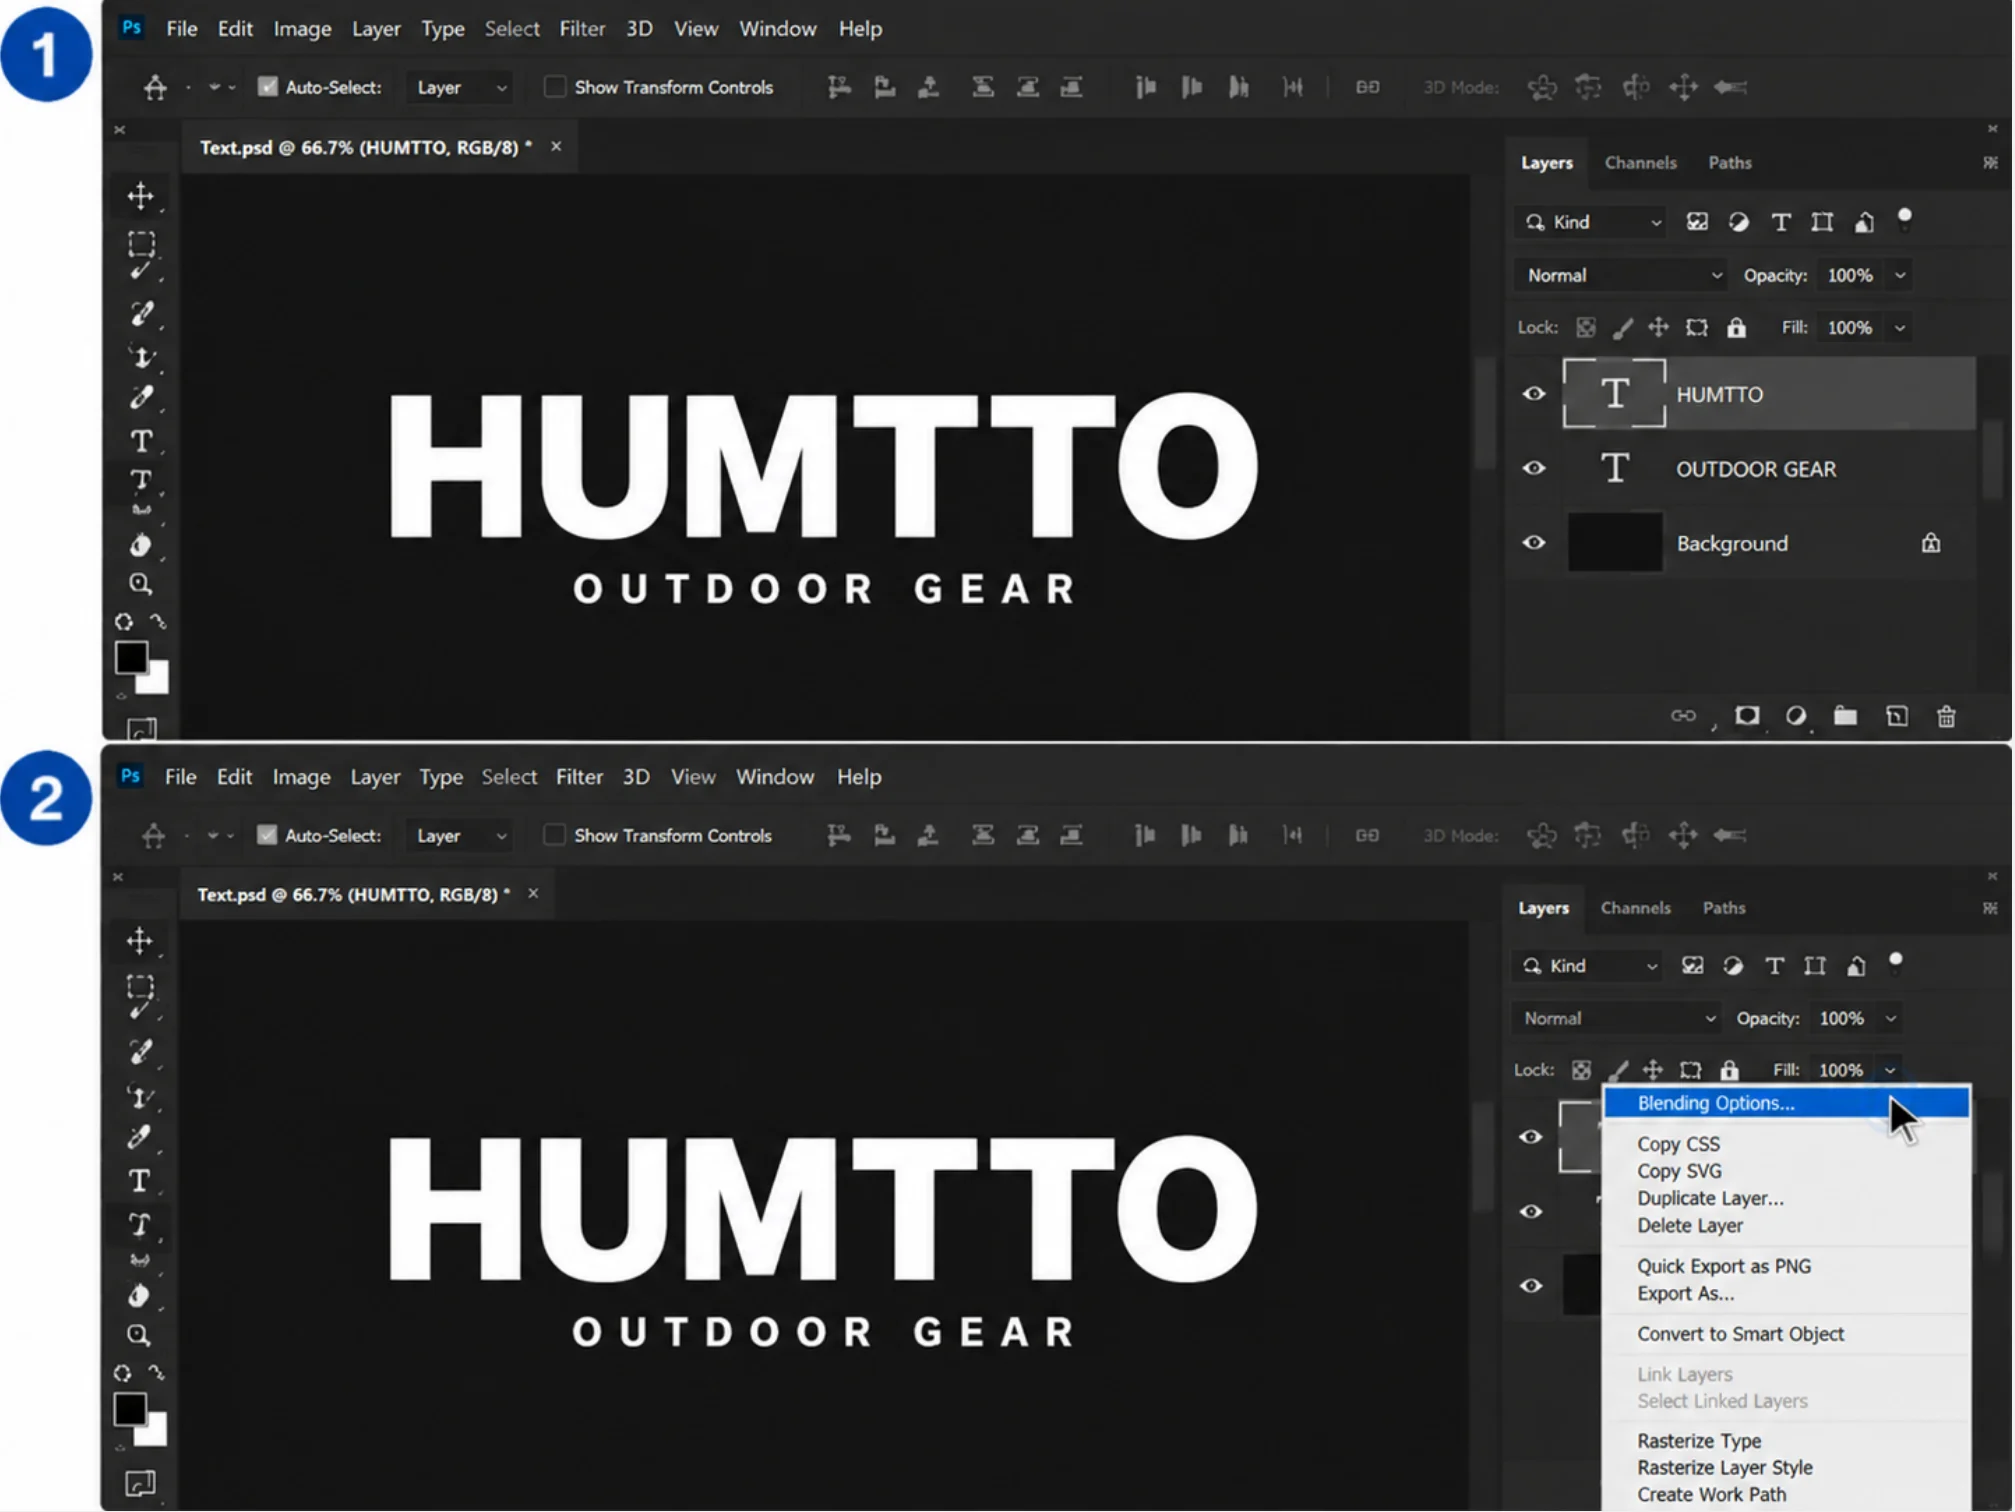The width and height of the screenshot is (2015, 1512).
Task: Open Normal blend mode dropdown in top window
Action: (x=1622, y=275)
